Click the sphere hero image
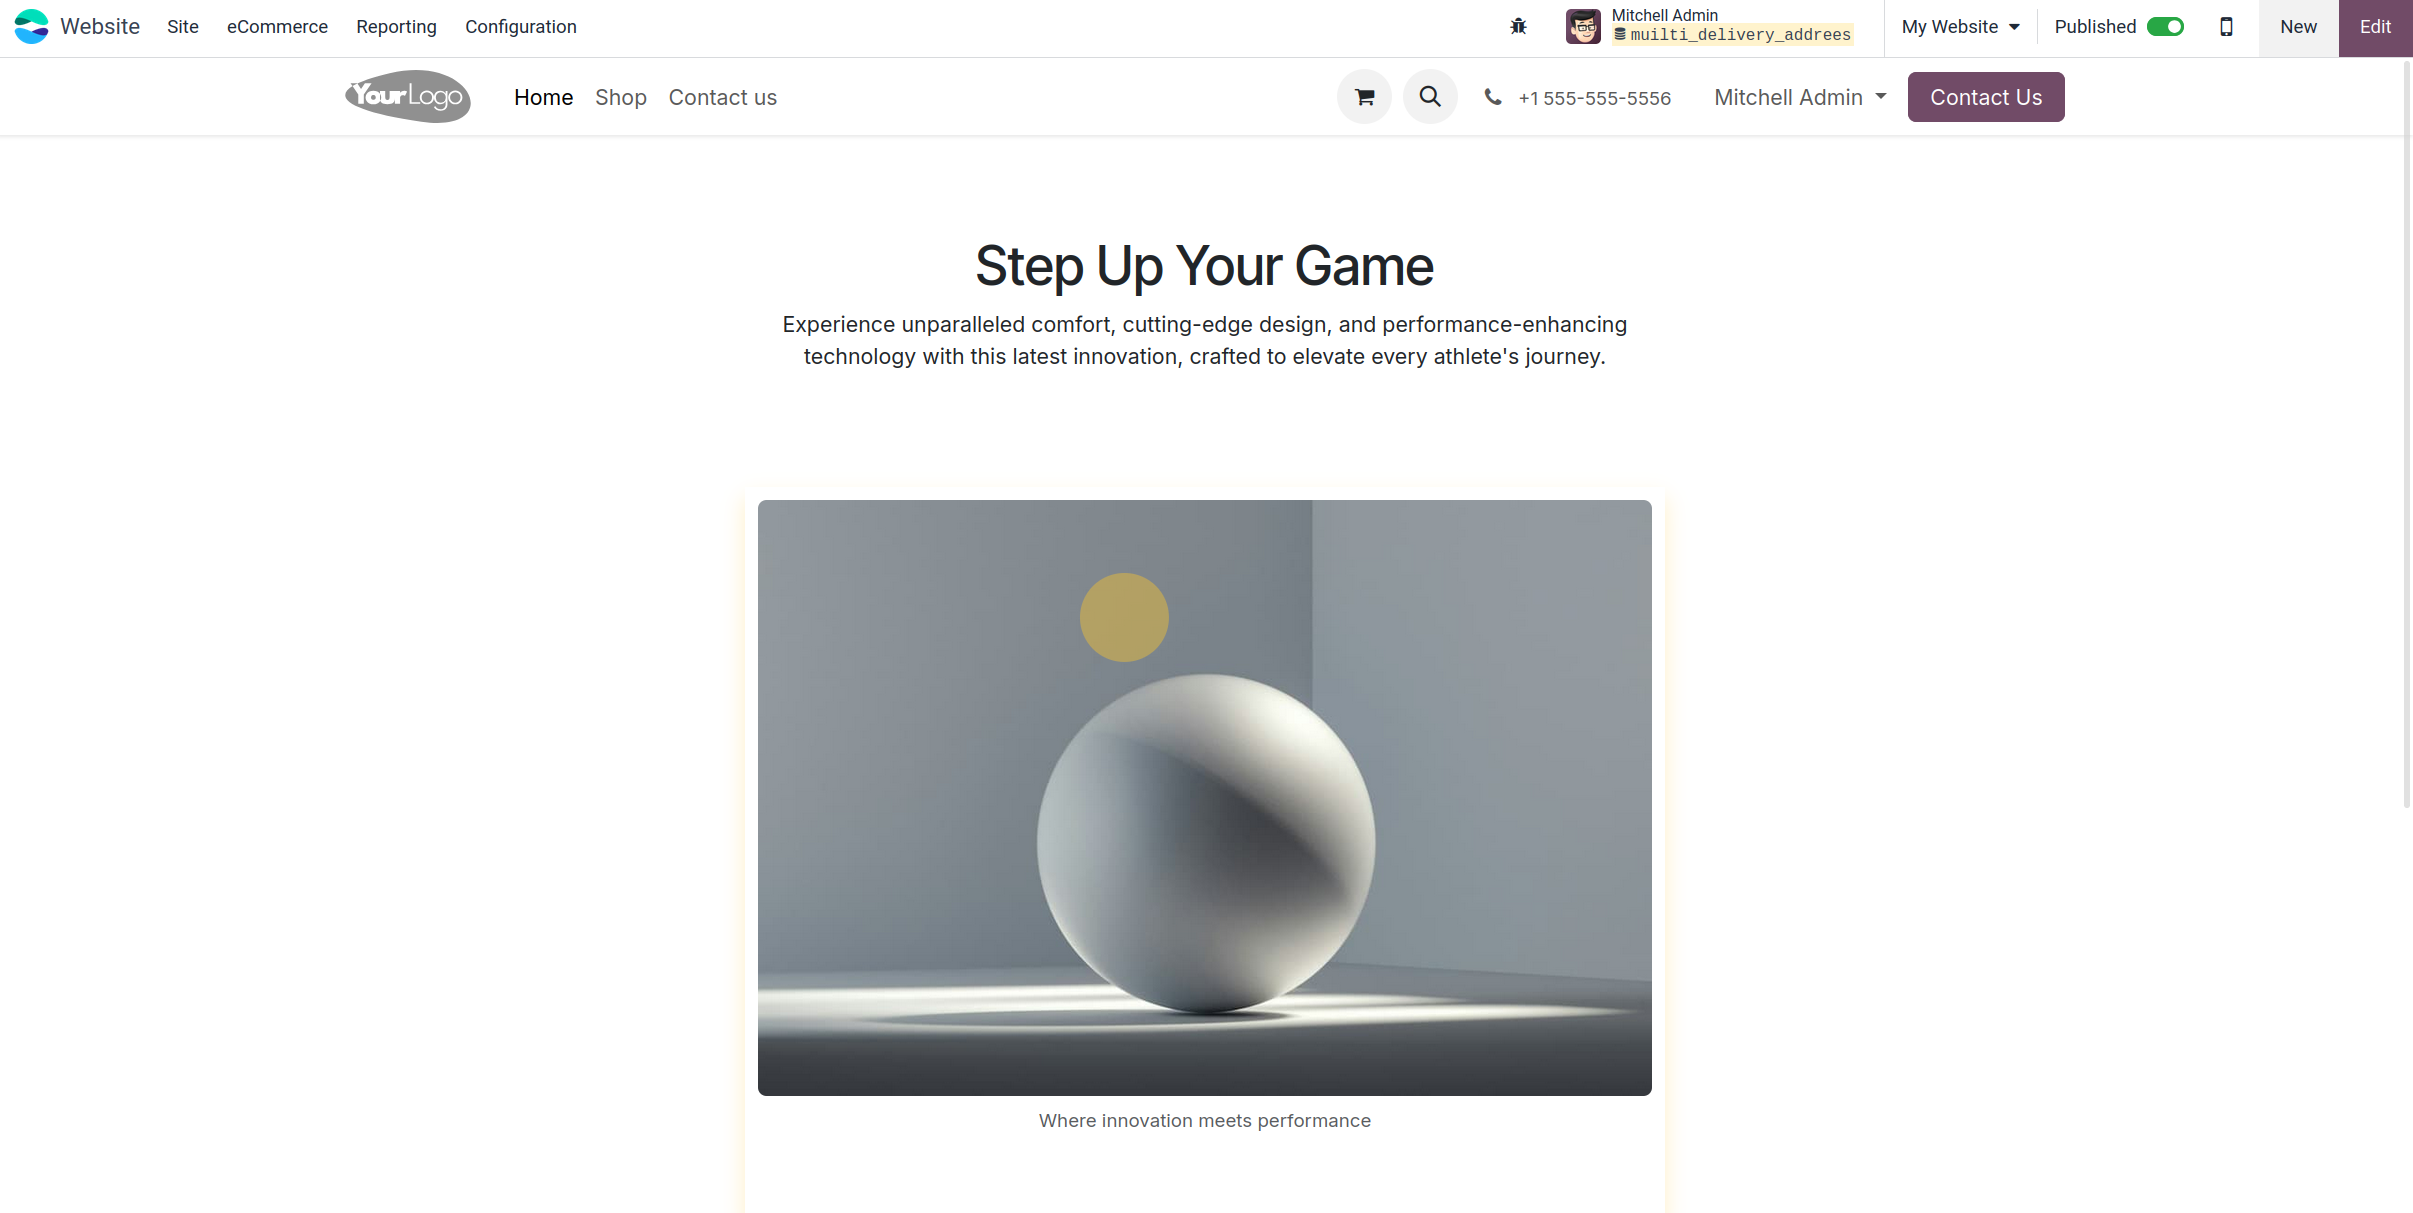Viewport: 2413px width, 1213px height. (x=1204, y=797)
